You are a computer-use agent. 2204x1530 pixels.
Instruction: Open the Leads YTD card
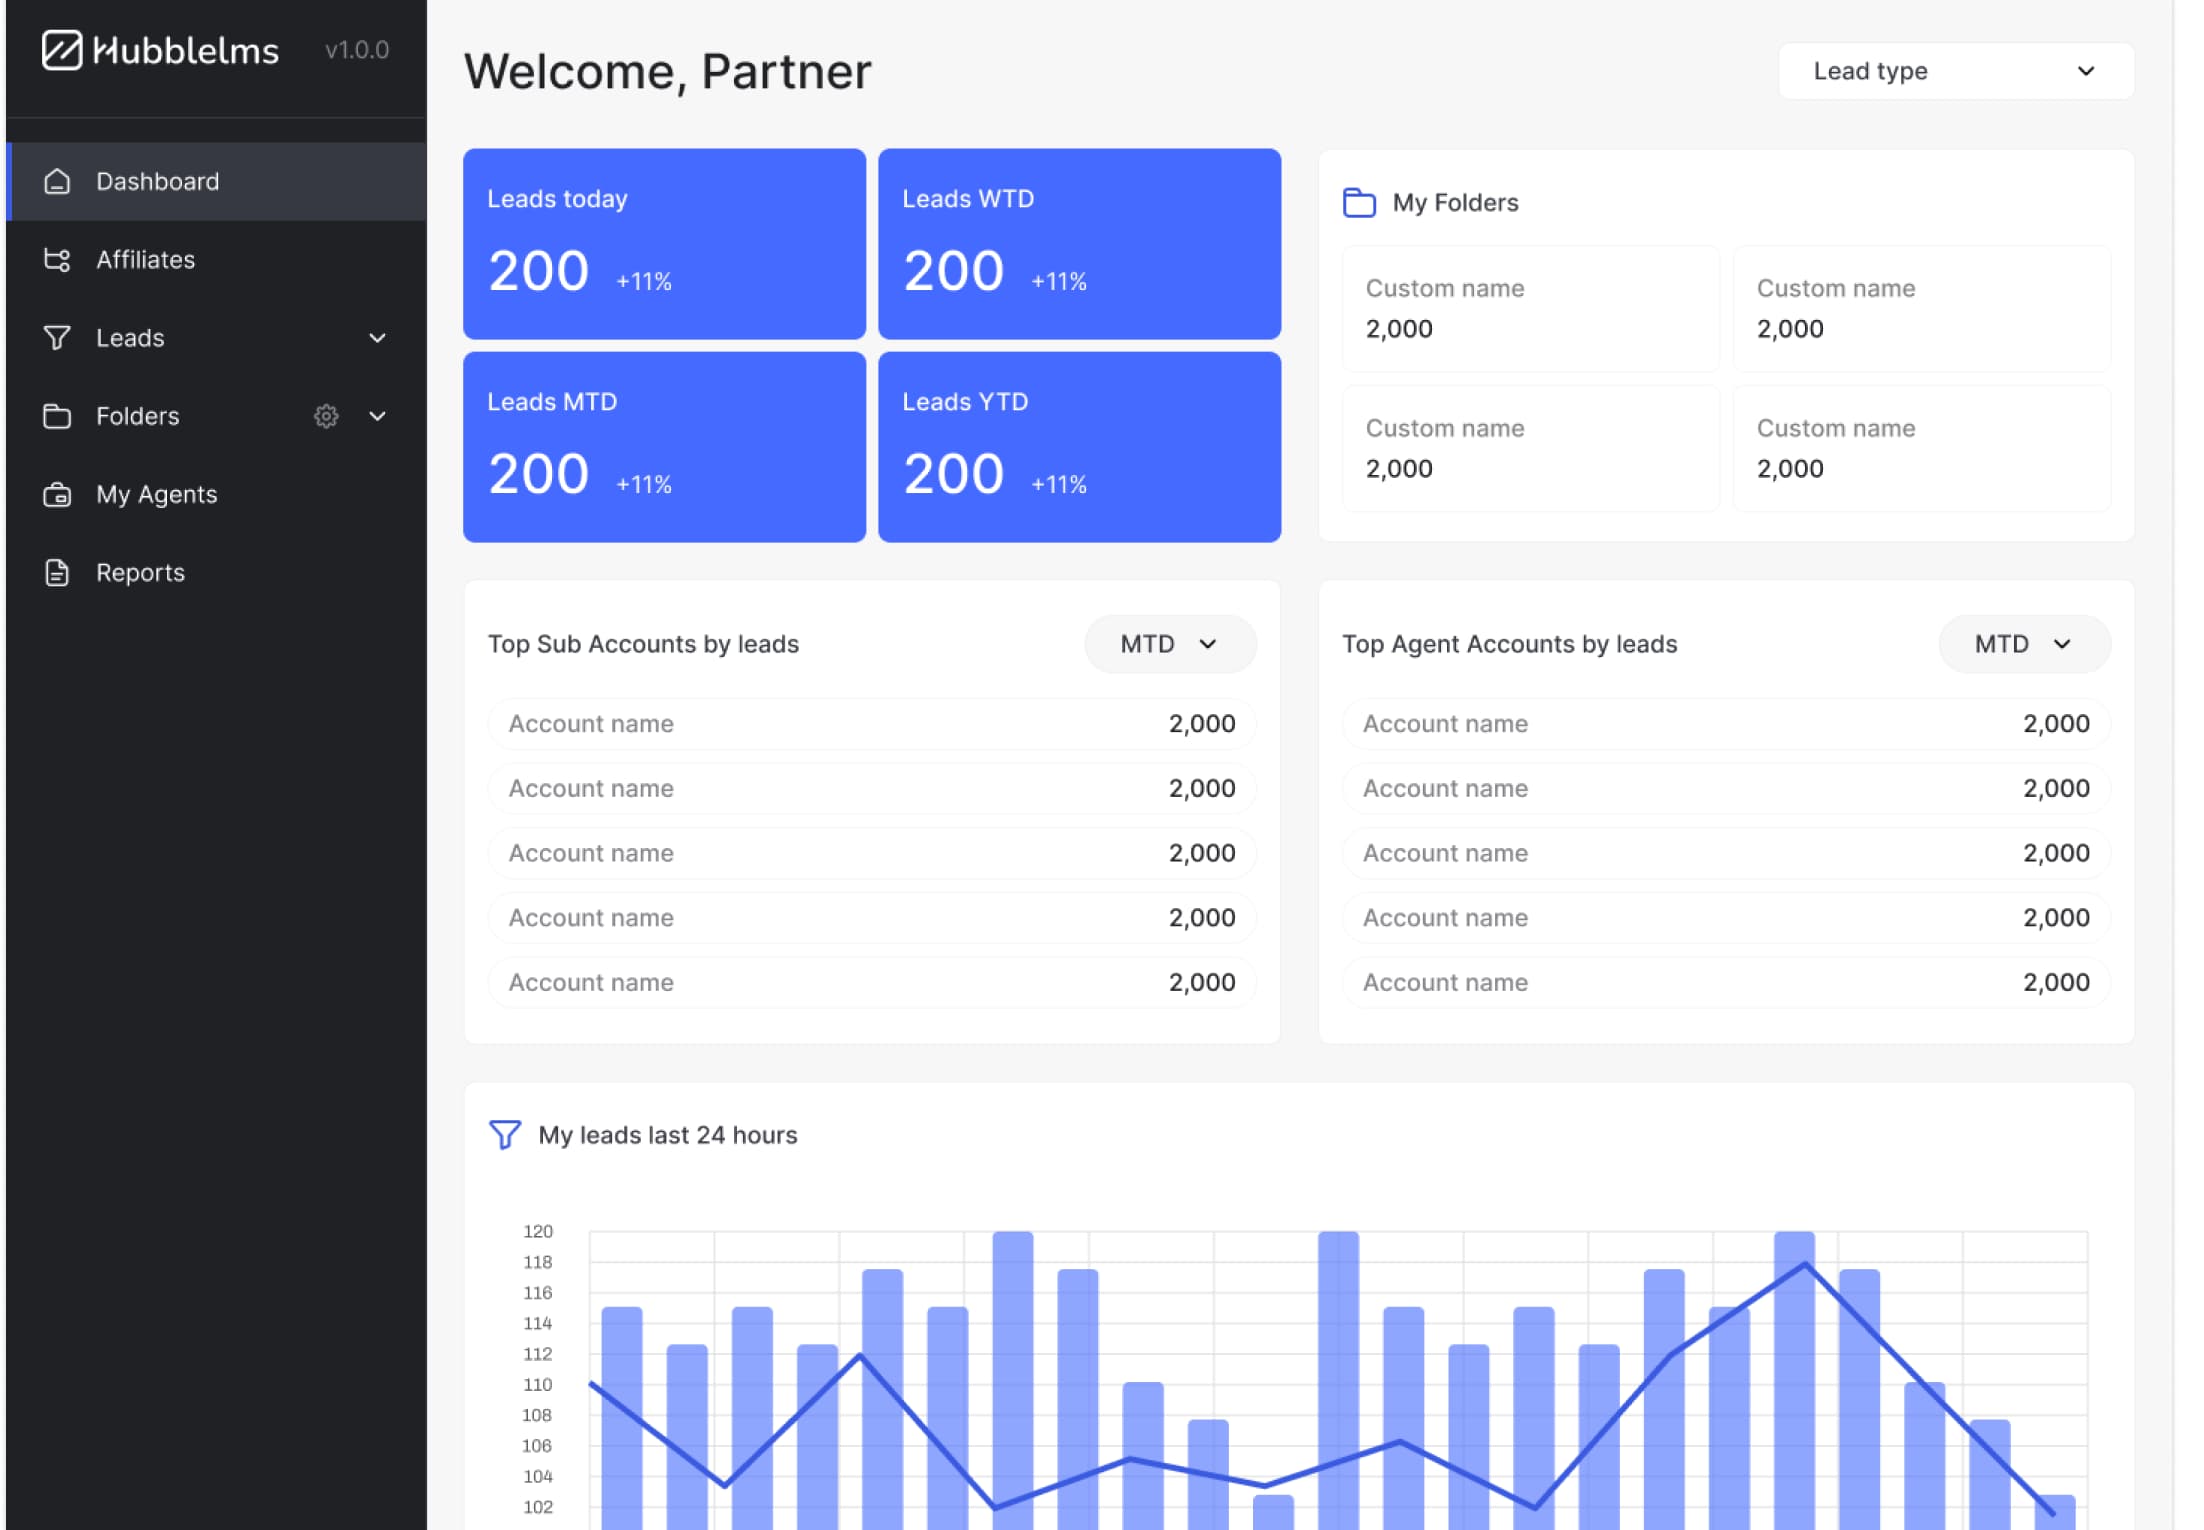tap(1079, 447)
